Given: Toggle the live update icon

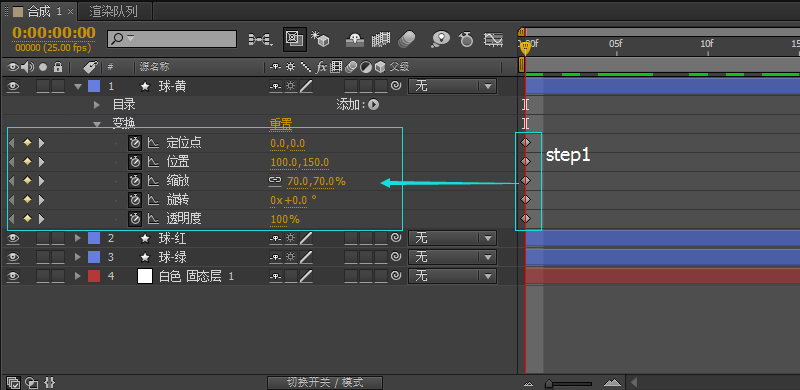Looking at the screenshot, I should coord(294,39).
